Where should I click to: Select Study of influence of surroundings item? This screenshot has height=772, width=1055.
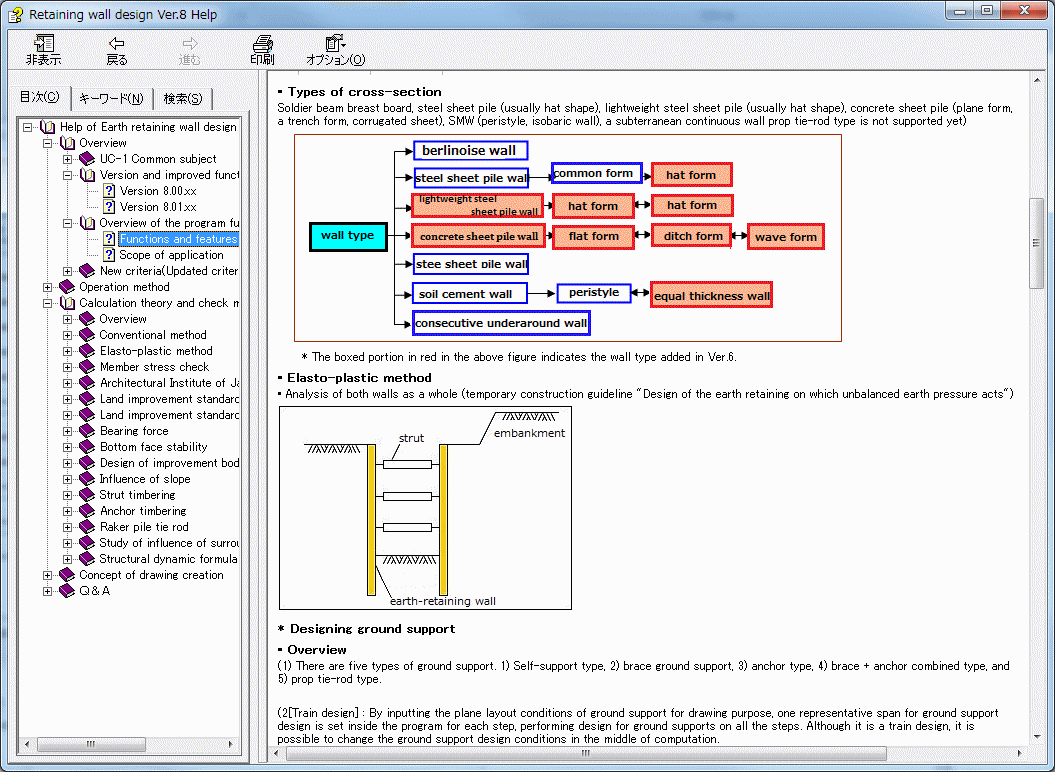[x=169, y=543]
